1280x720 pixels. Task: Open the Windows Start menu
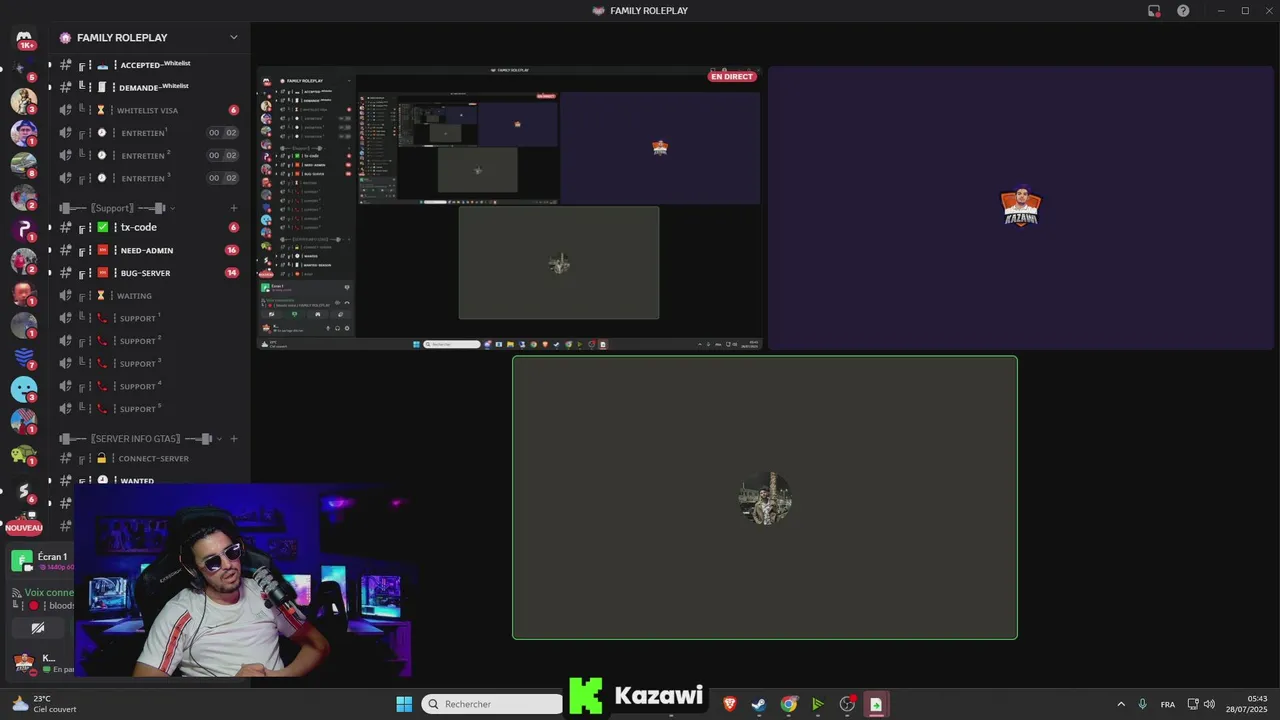404,704
